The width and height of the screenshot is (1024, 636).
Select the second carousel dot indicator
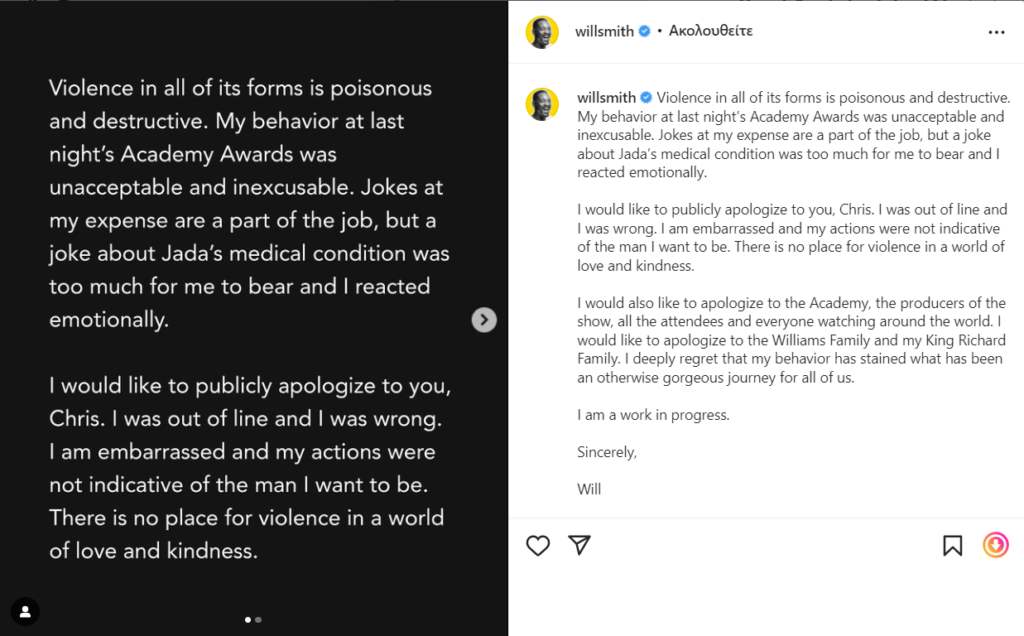259,620
